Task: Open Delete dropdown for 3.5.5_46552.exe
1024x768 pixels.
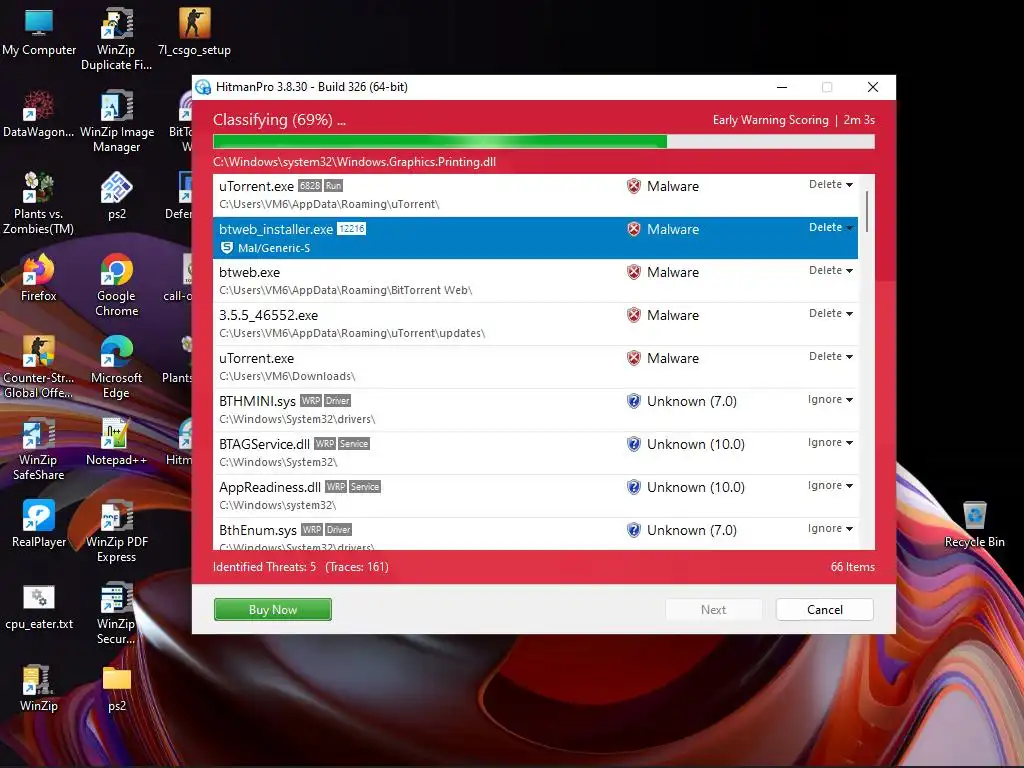Action: 831,313
